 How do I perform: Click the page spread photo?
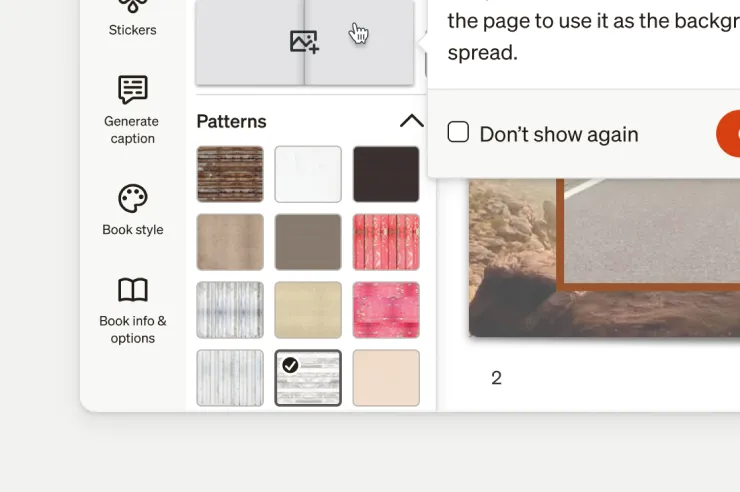[605, 258]
